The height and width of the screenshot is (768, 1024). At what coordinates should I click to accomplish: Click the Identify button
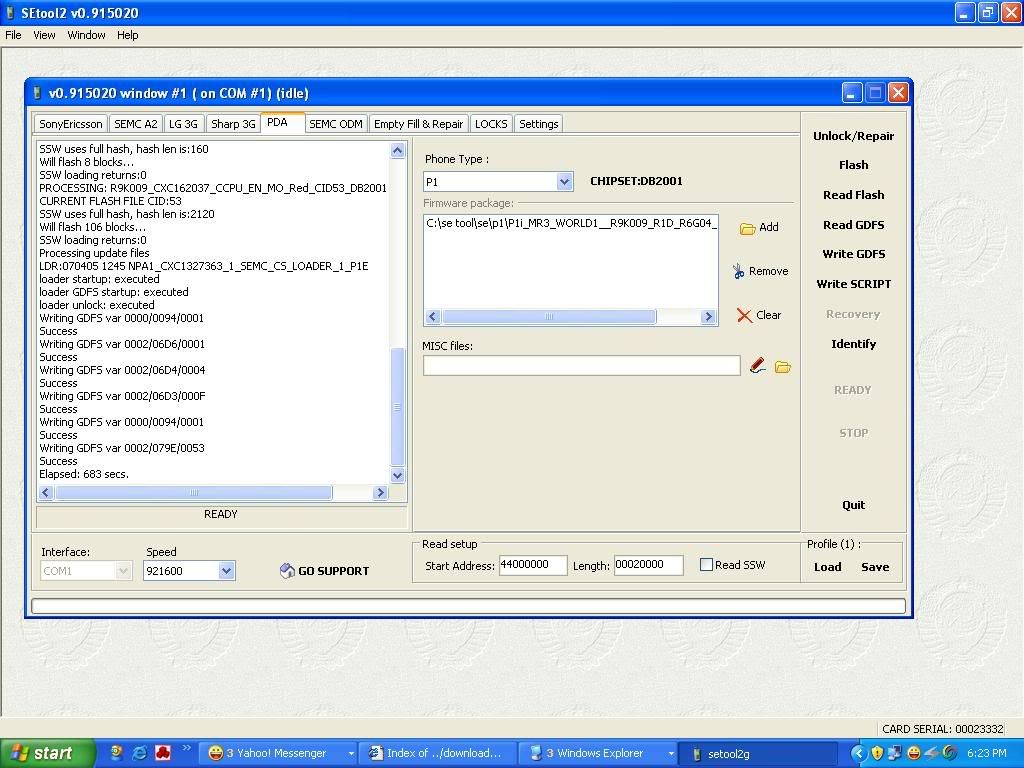click(854, 344)
